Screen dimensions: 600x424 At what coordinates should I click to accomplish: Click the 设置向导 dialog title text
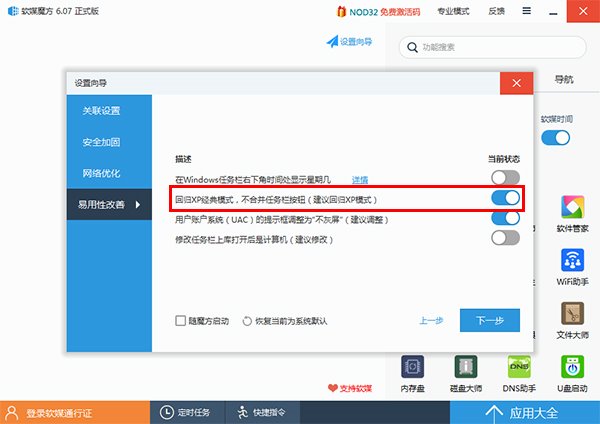90,83
